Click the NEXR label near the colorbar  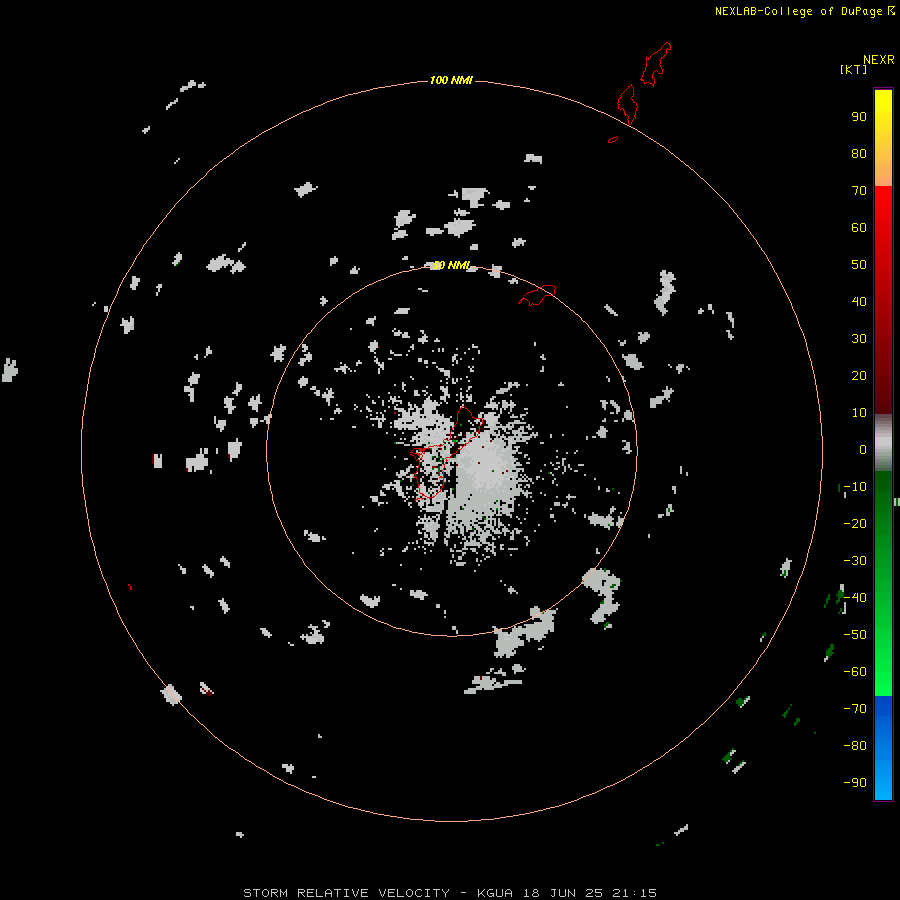pyautogui.click(x=879, y=59)
